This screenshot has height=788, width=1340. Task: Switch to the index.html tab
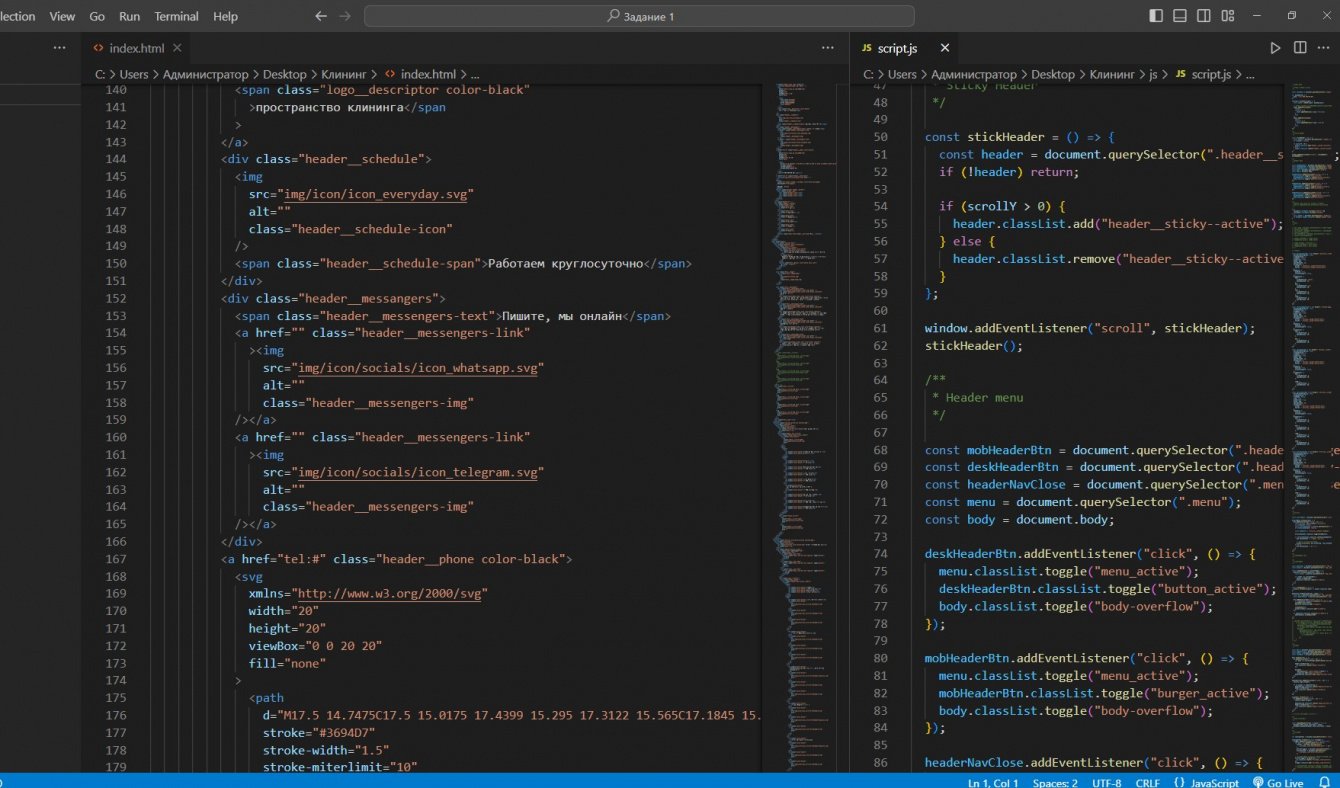[x=135, y=48]
